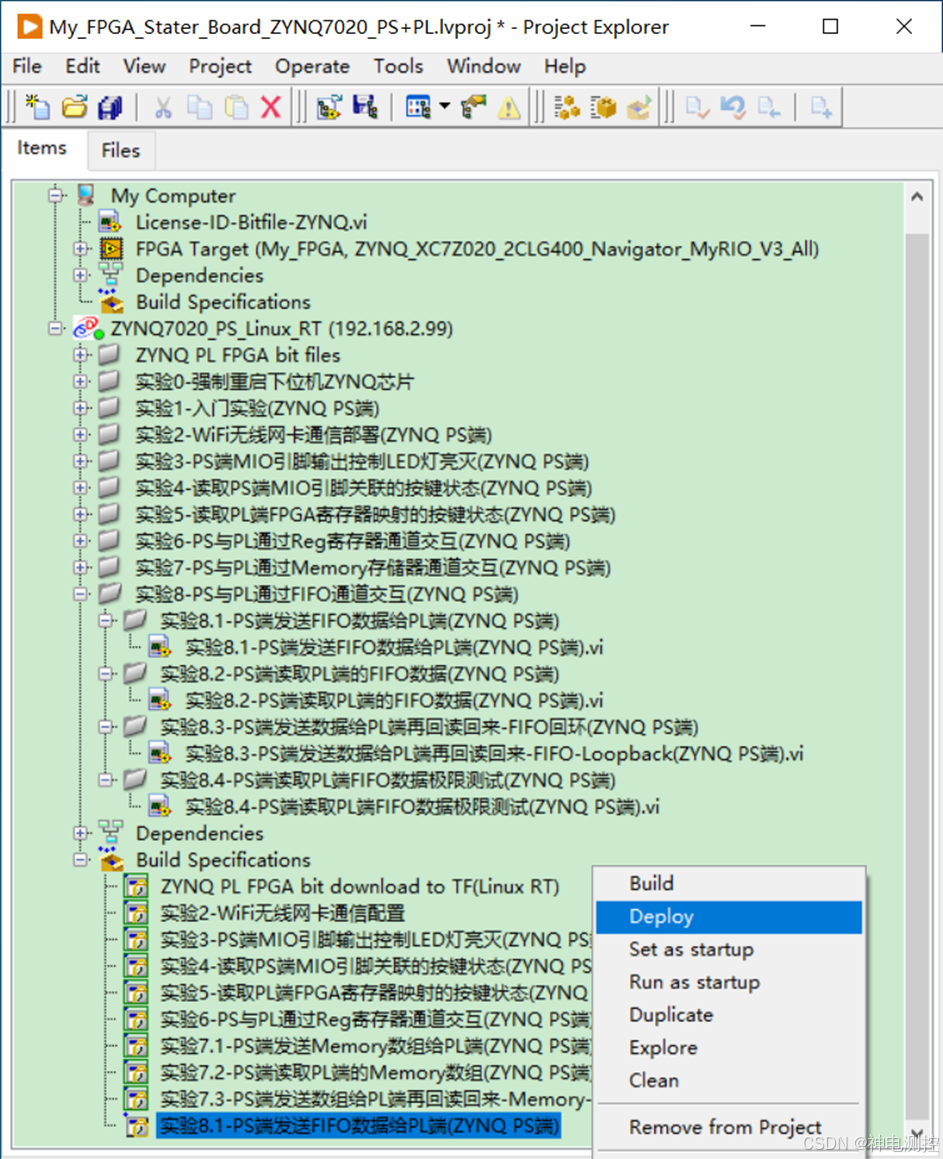The image size is (943, 1159).
Task: Click the My Computer target icon
Action: 86,195
